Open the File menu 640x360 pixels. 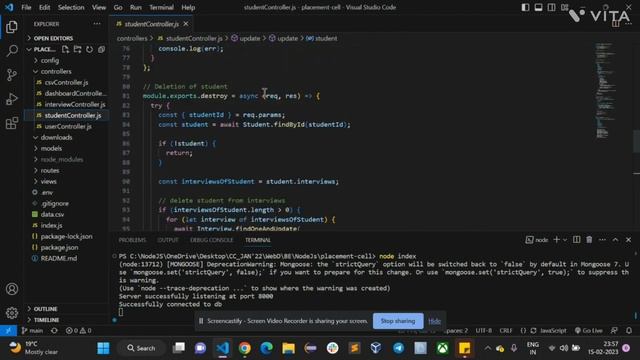(26, 7)
